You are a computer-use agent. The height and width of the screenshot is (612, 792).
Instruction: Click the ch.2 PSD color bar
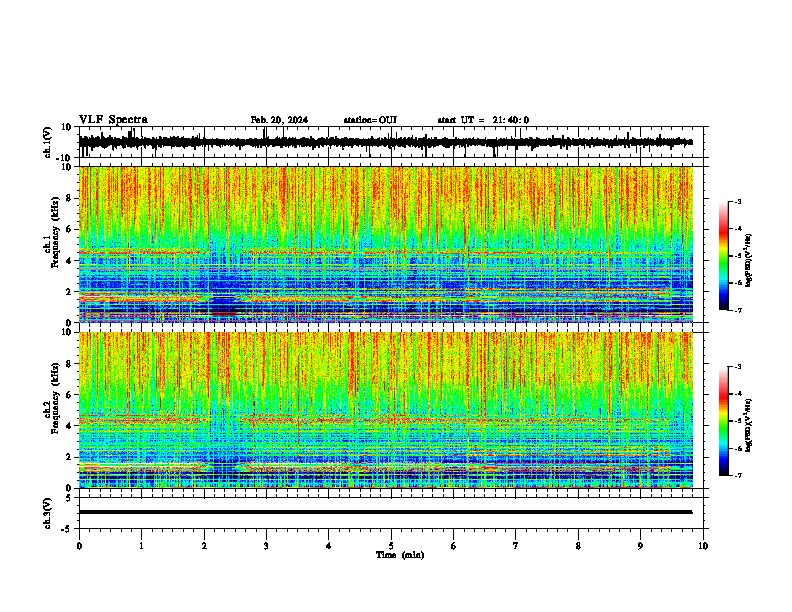(x=723, y=421)
